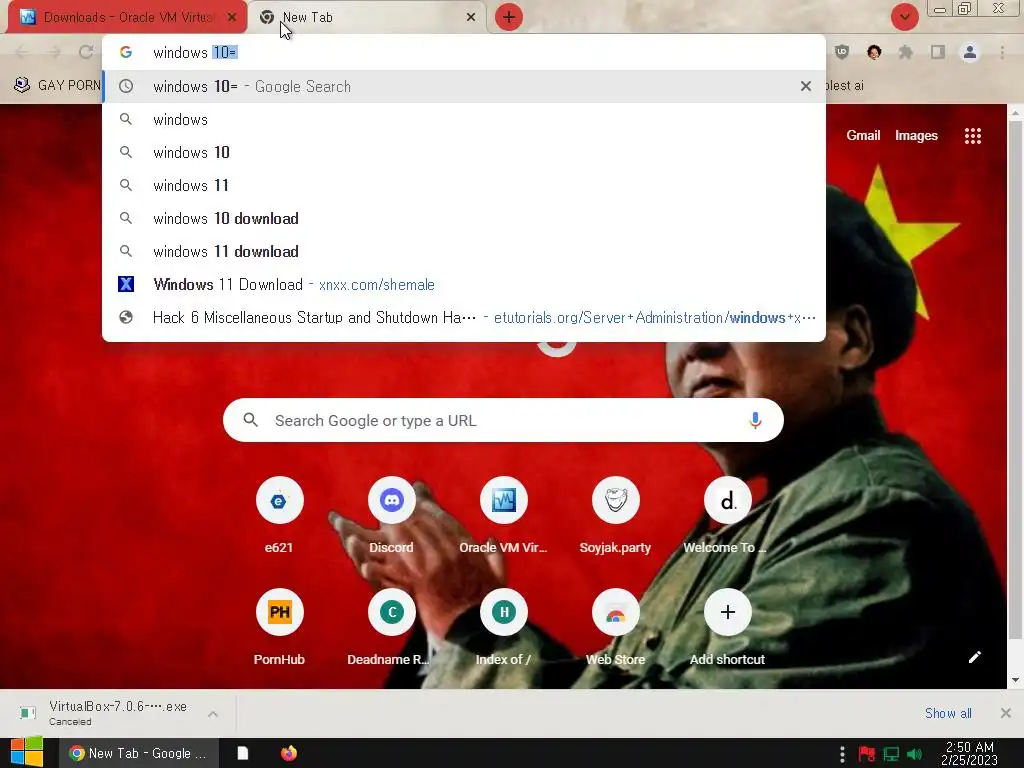Click the 'Search Google or type a URL' box
Screen dimensions: 1024x768
coord(503,421)
